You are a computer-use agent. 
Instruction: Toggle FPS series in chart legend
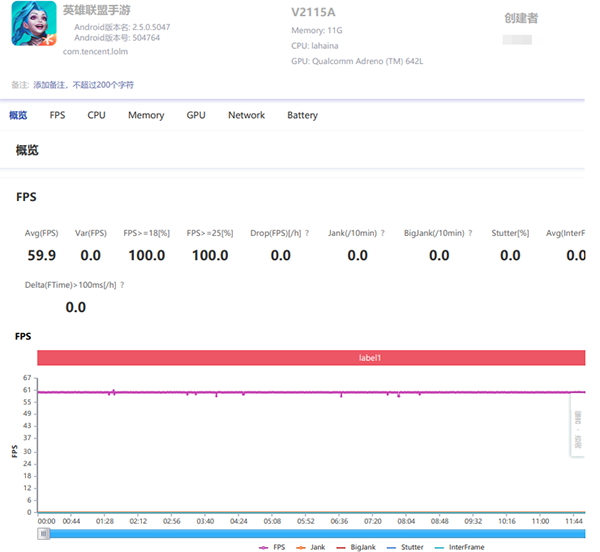coord(272,547)
